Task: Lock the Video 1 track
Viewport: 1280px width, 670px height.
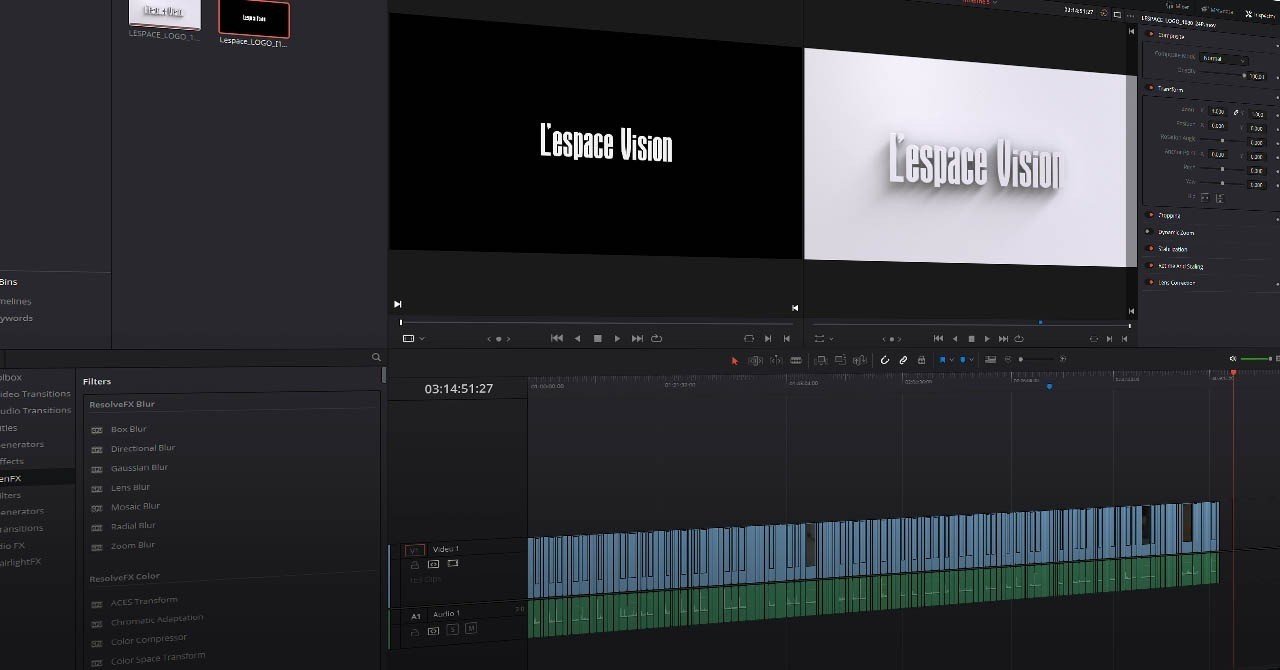Action: (415, 563)
